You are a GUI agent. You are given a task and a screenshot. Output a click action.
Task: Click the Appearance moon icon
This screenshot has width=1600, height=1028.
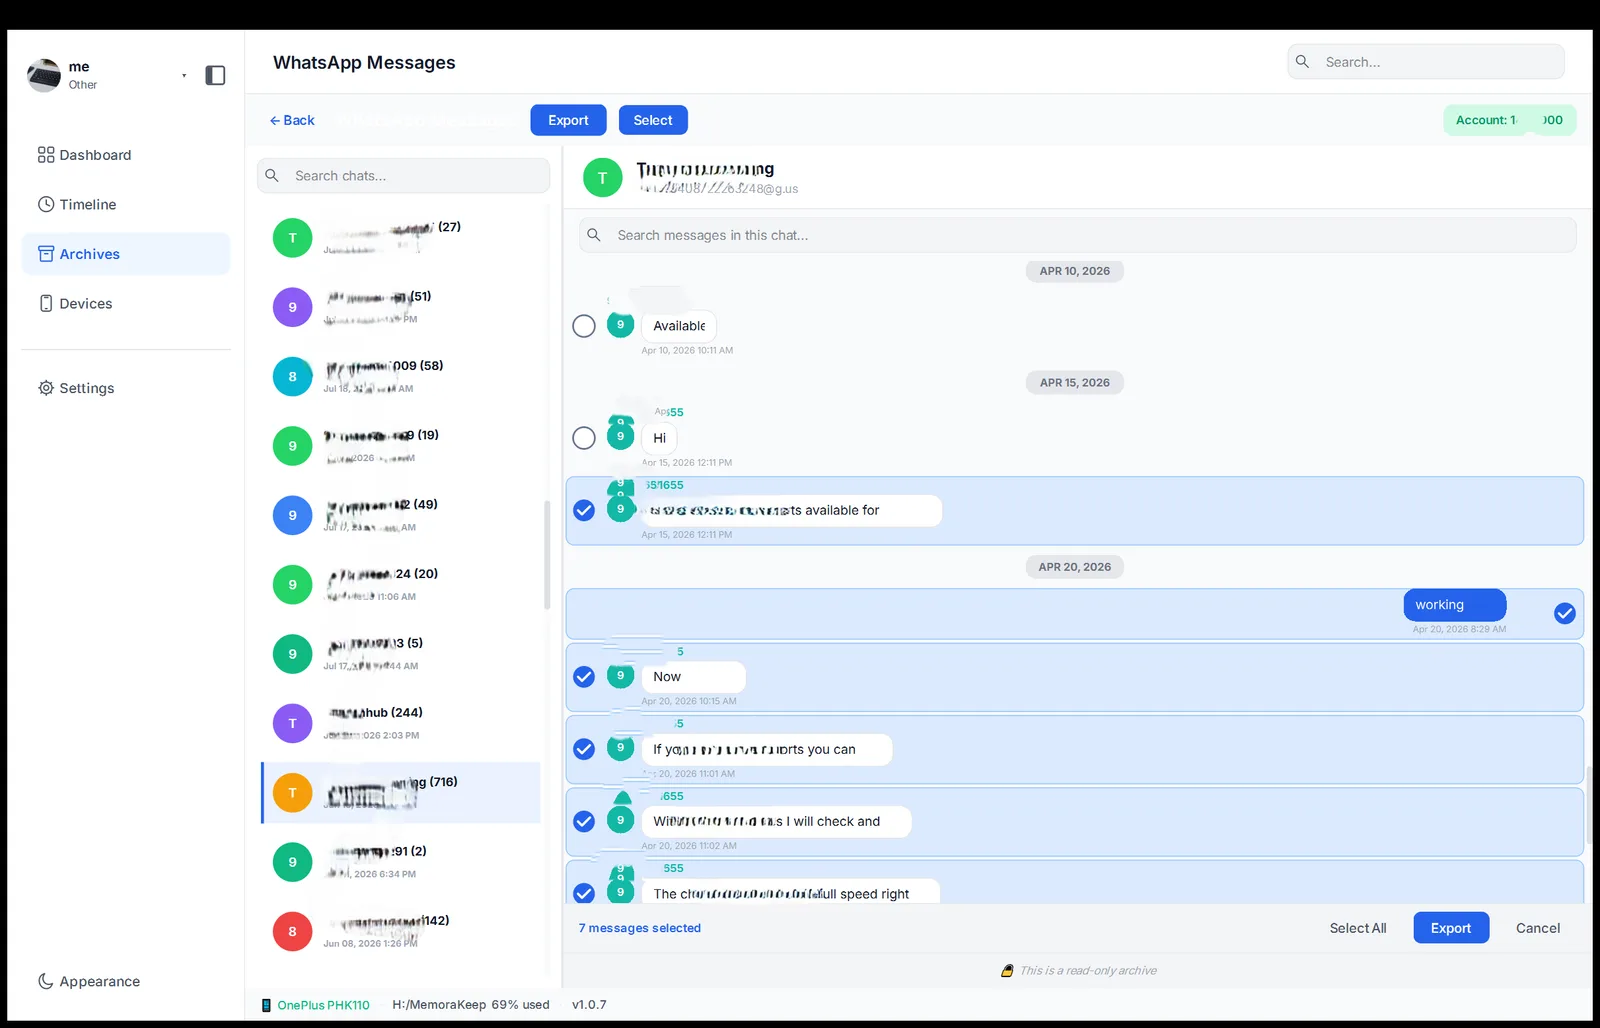point(46,981)
